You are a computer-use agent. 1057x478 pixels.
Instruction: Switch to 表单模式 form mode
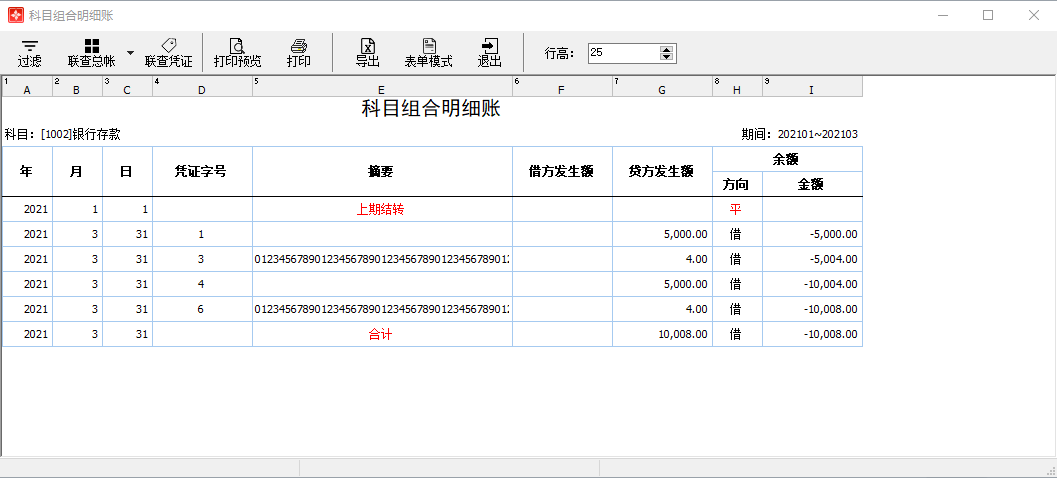pos(428,52)
